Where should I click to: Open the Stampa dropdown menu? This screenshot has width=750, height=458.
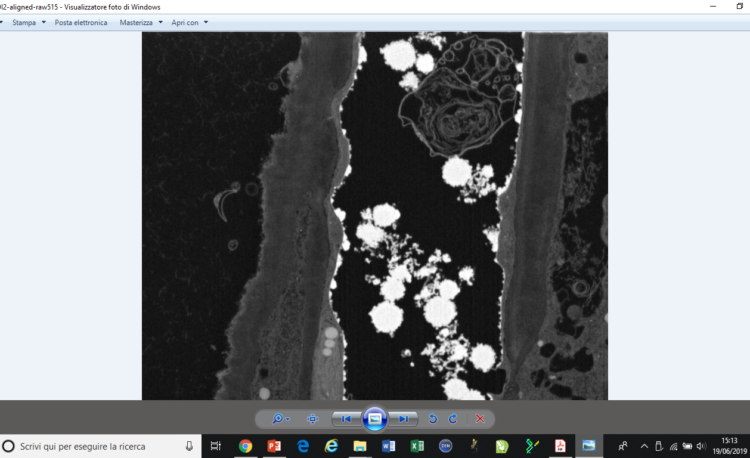point(28,22)
